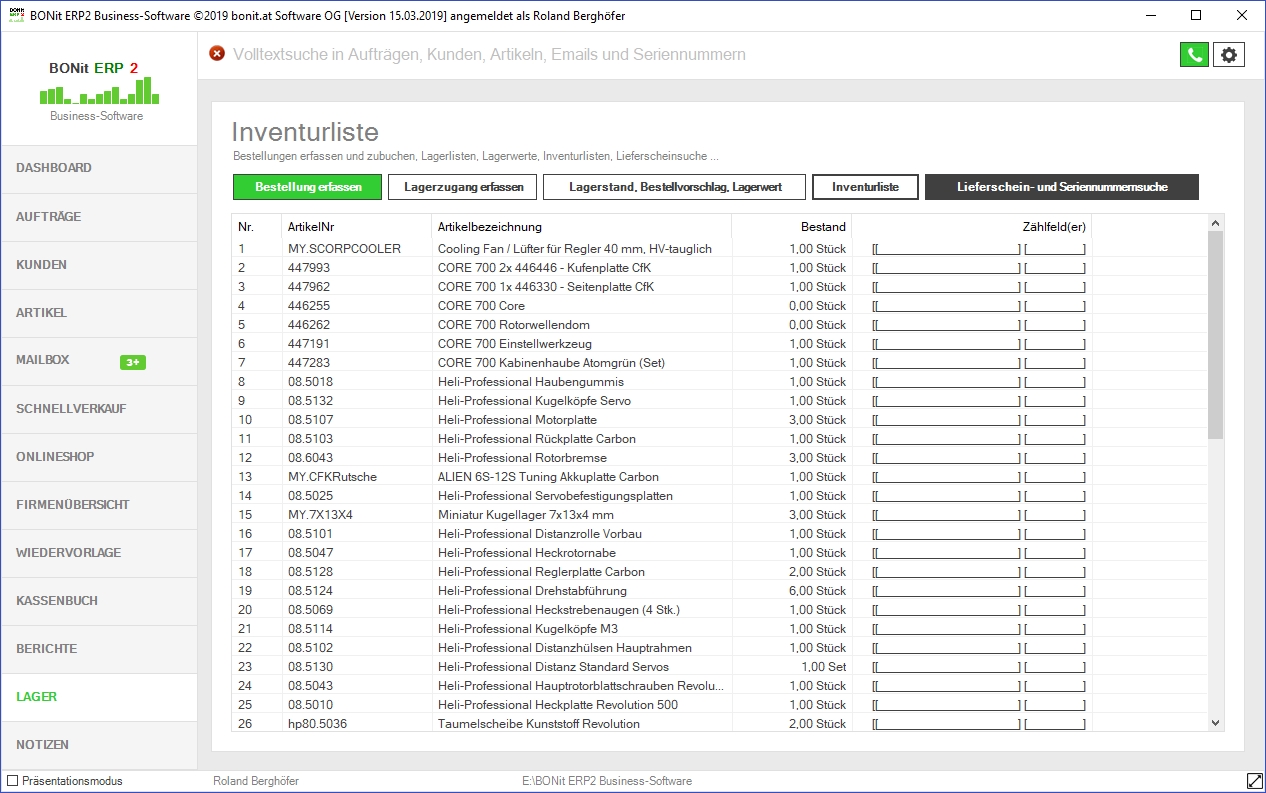Click article MY.CFKRutsche
Viewport: 1266px width, 793px height.
(x=333, y=477)
